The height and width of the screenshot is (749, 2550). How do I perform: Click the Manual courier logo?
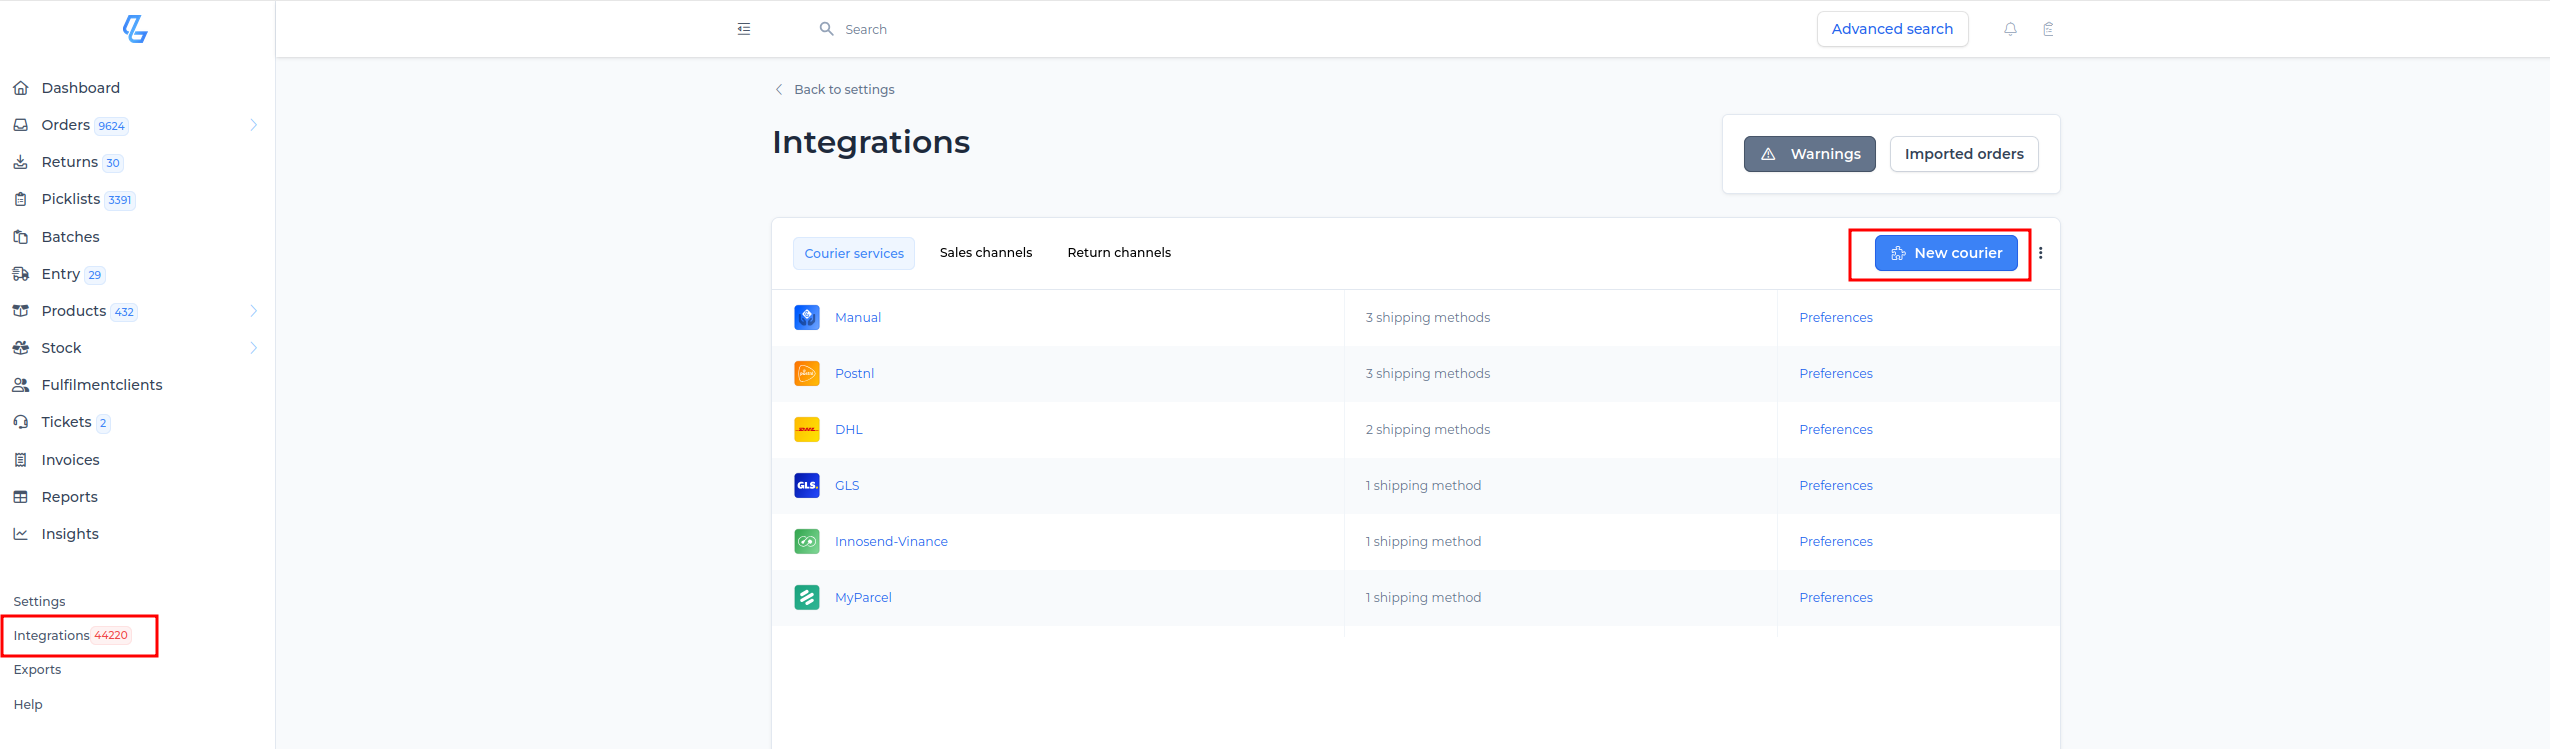(x=807, y=317)
